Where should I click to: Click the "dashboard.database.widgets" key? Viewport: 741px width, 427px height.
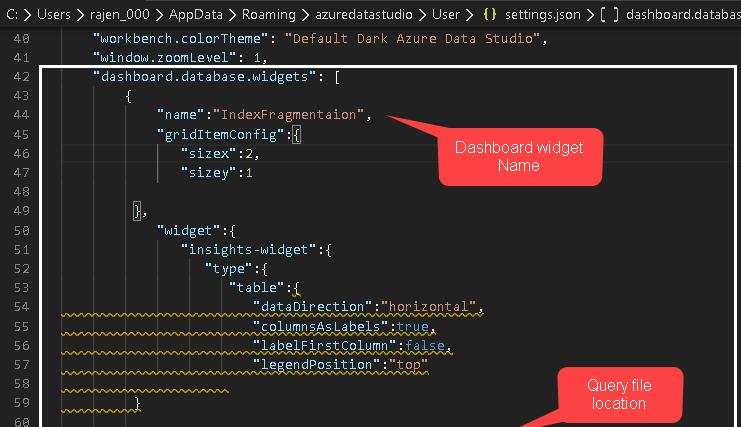[x=205, y=77]
